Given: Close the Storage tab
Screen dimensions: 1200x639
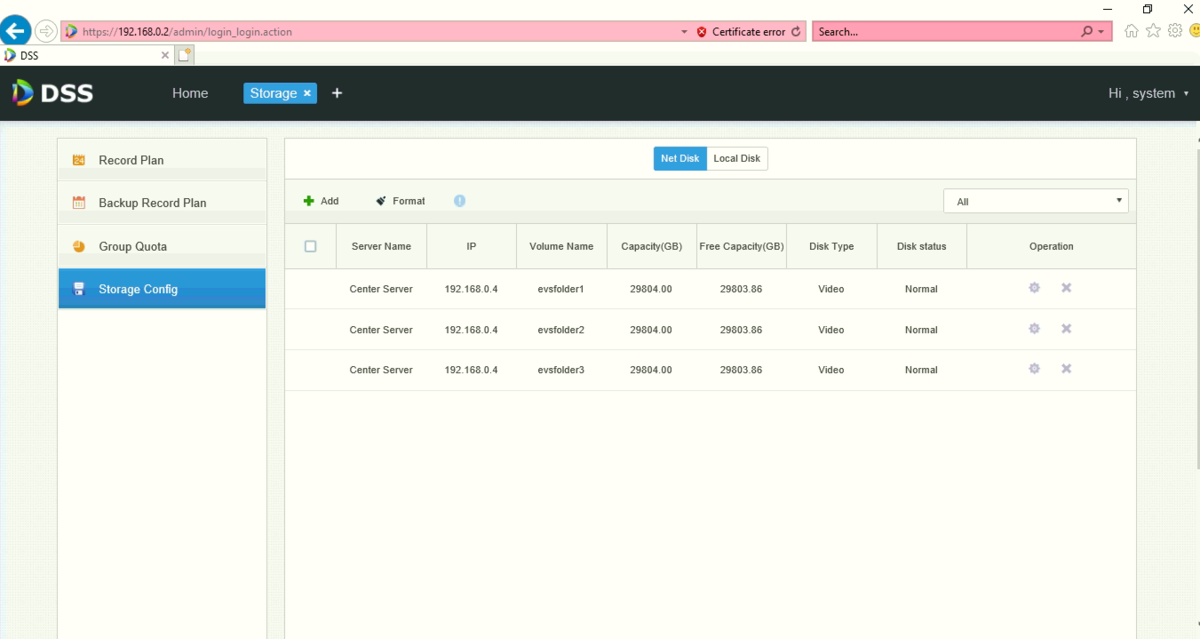Looking at the screenshot, I should pos(307,93).
